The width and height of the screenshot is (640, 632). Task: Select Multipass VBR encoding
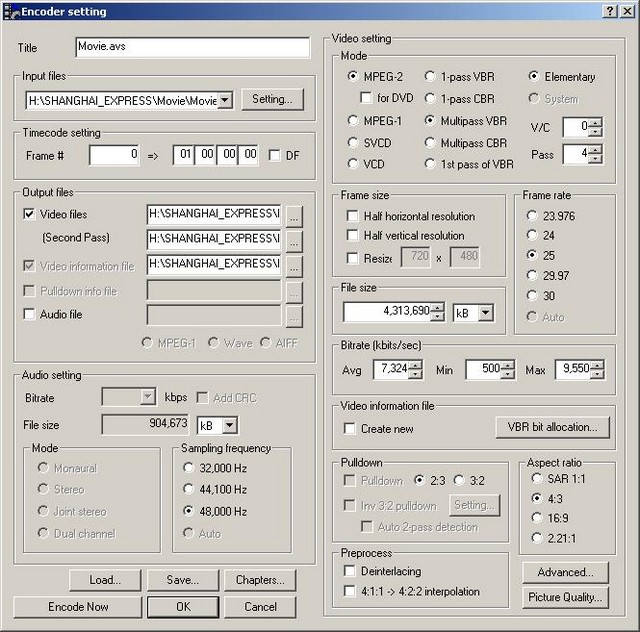429,120
